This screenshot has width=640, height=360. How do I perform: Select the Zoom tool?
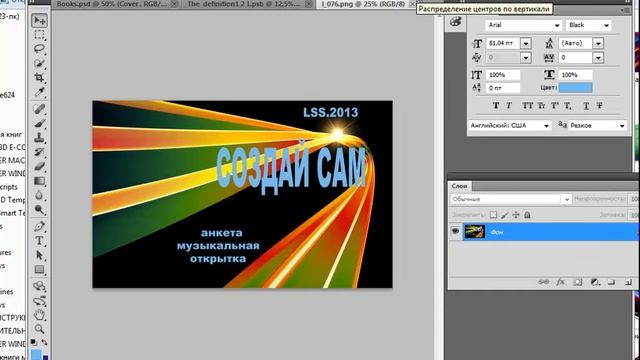point(40,329)
